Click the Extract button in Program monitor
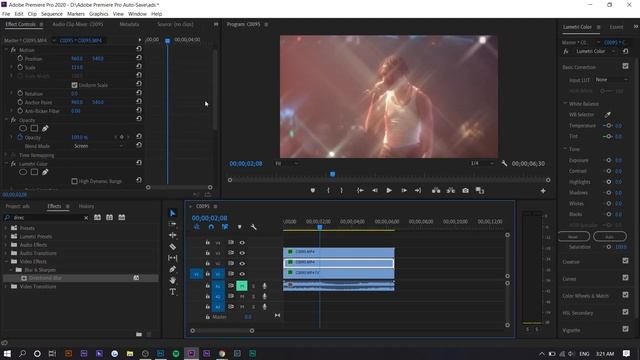 pos(451,191)
